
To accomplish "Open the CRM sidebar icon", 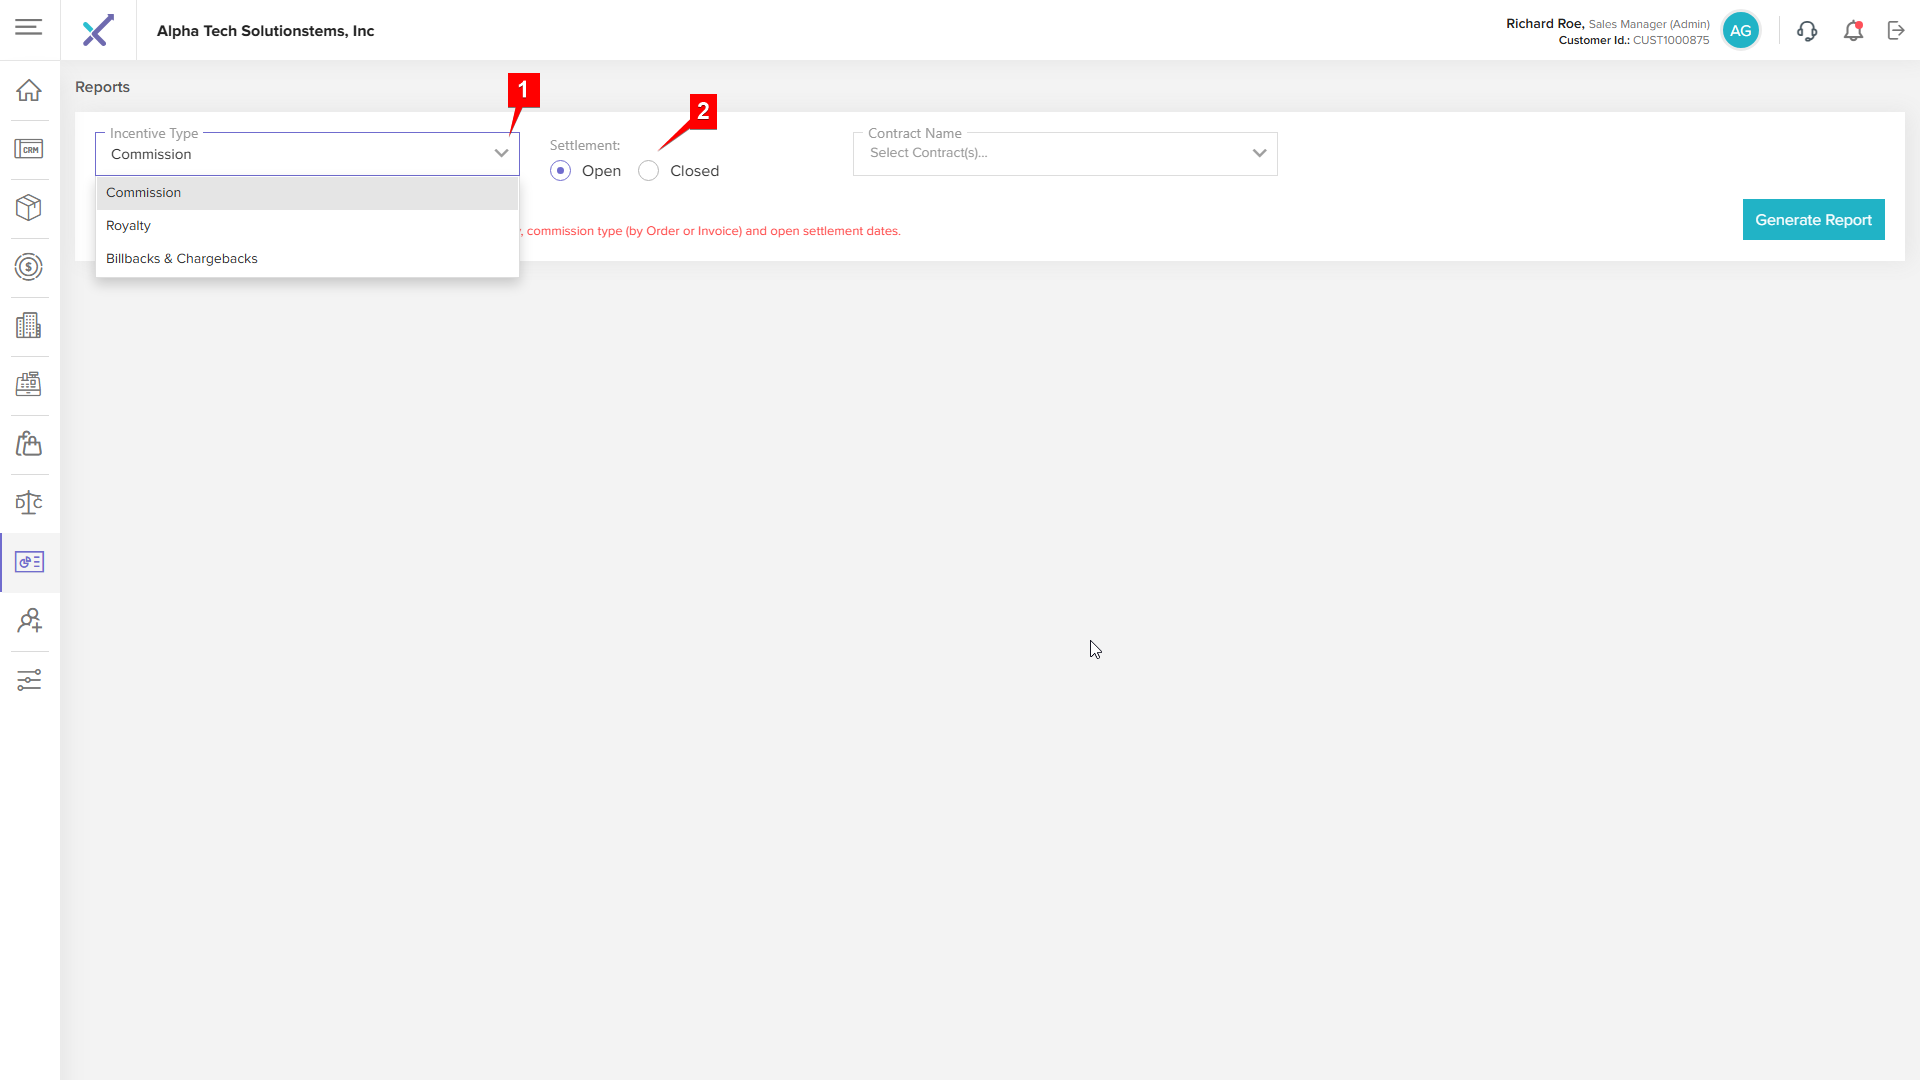I will coord(29,149).
